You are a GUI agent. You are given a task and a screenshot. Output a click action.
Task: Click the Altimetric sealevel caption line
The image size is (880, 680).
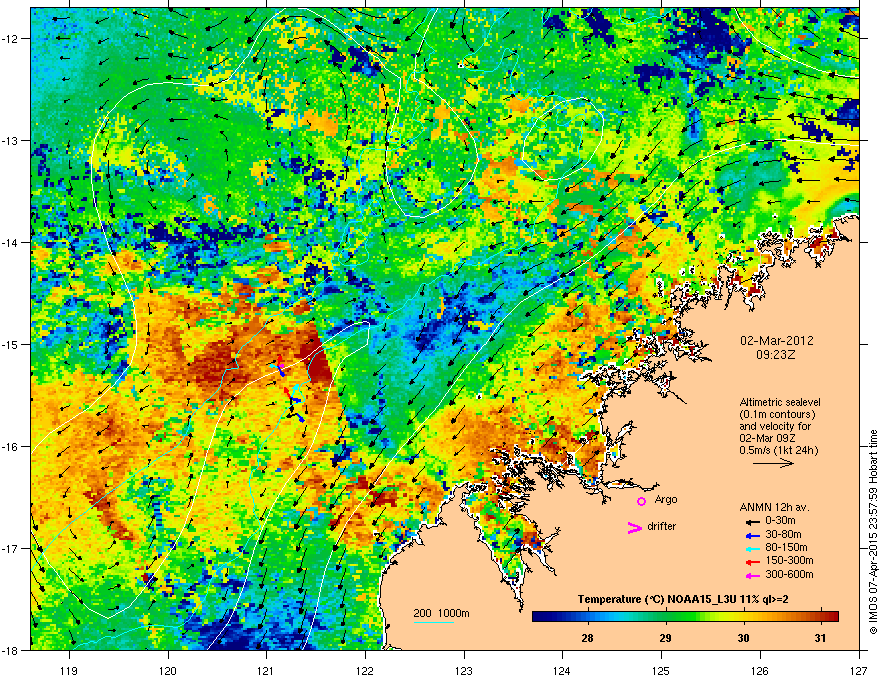coord(780,402)
